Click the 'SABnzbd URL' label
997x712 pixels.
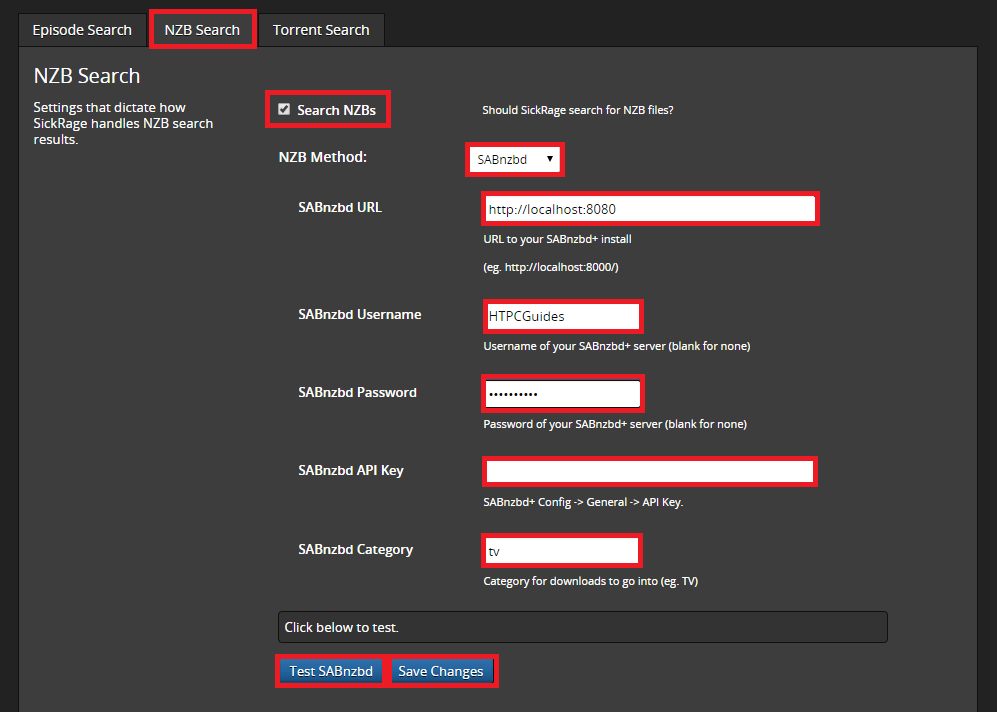(x=340, y=208)
